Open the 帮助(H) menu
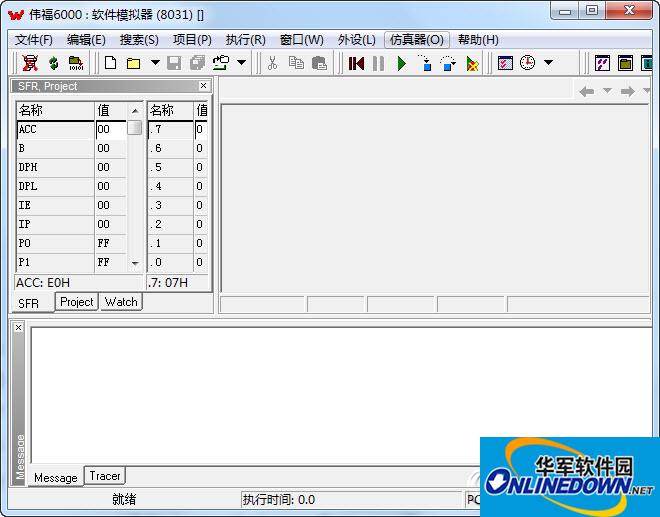This screenshot has width=660, height=517. 478,40
